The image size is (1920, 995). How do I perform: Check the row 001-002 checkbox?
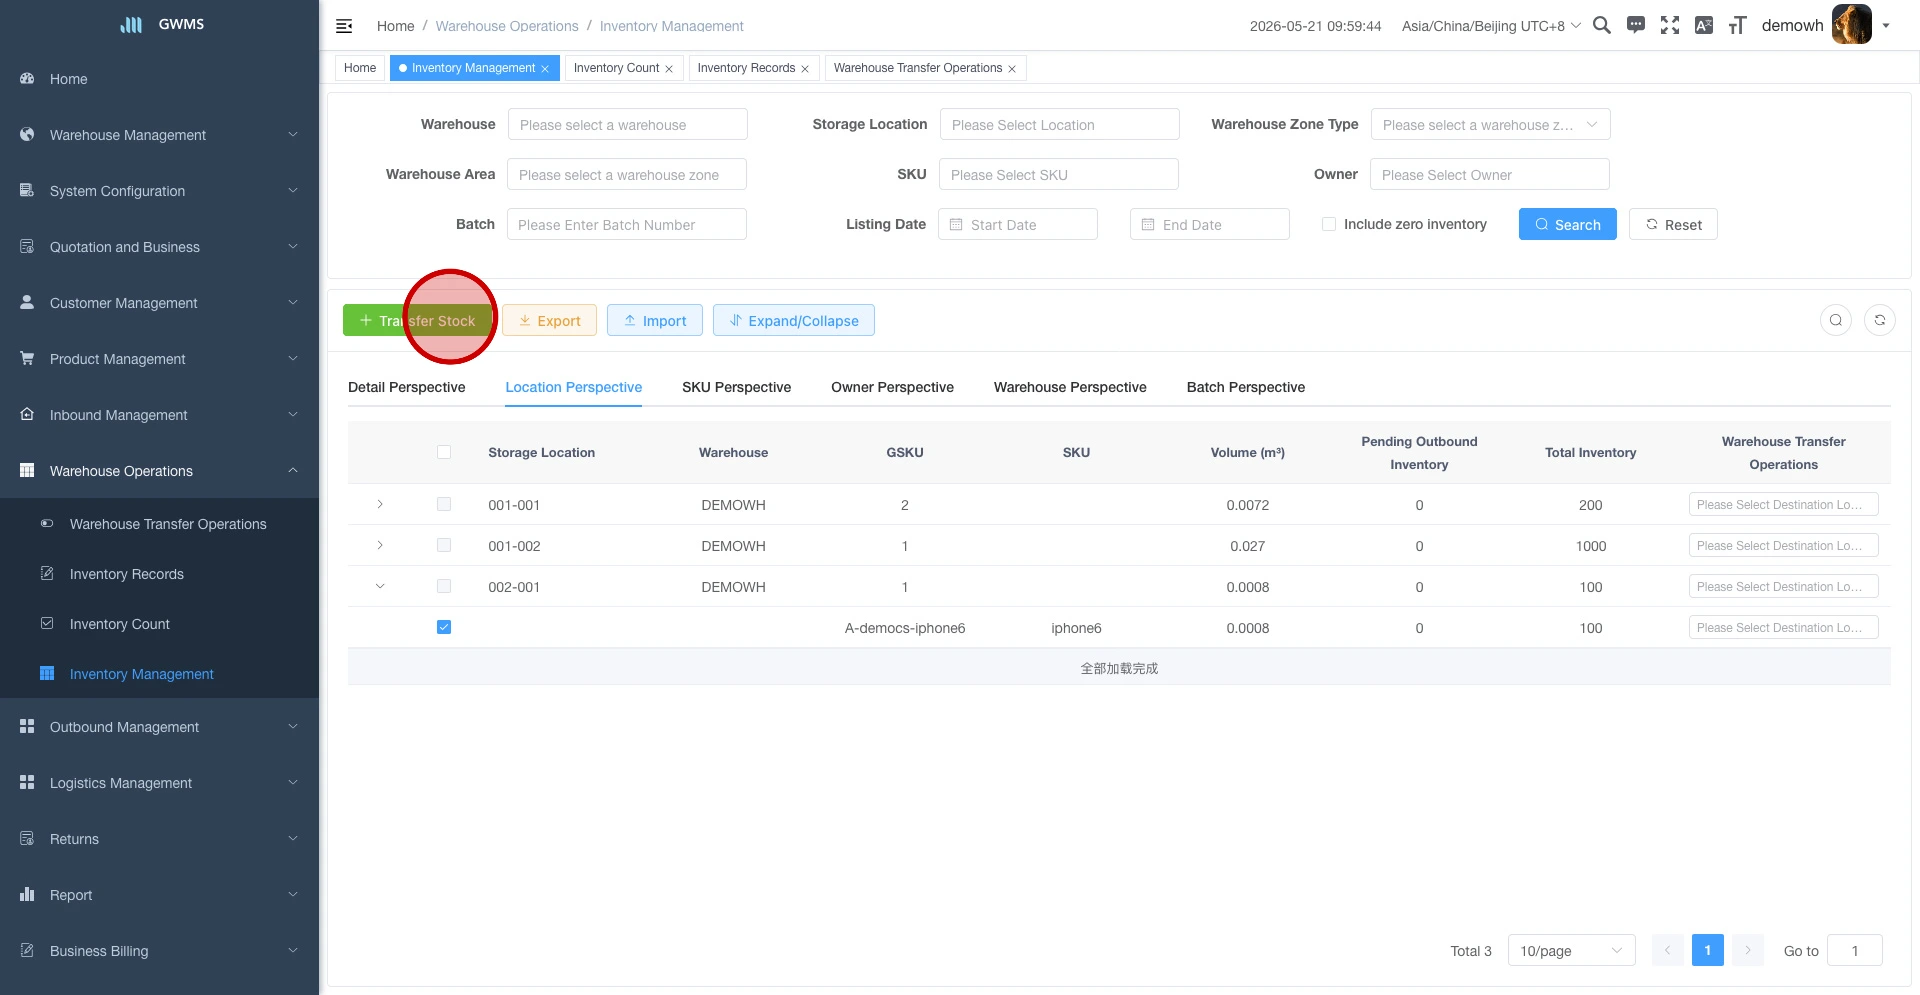click(444, 545)
